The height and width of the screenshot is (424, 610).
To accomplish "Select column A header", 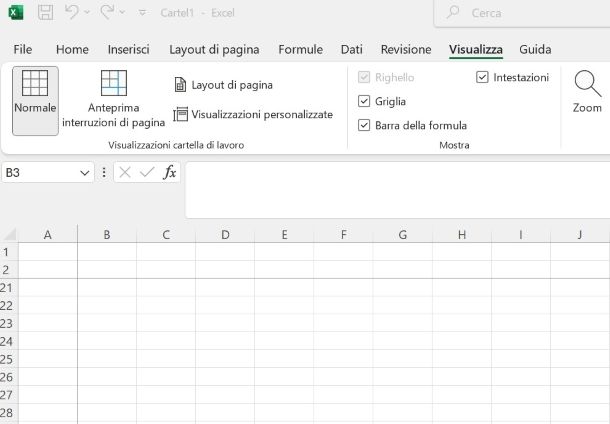I will tap(48, 235).
